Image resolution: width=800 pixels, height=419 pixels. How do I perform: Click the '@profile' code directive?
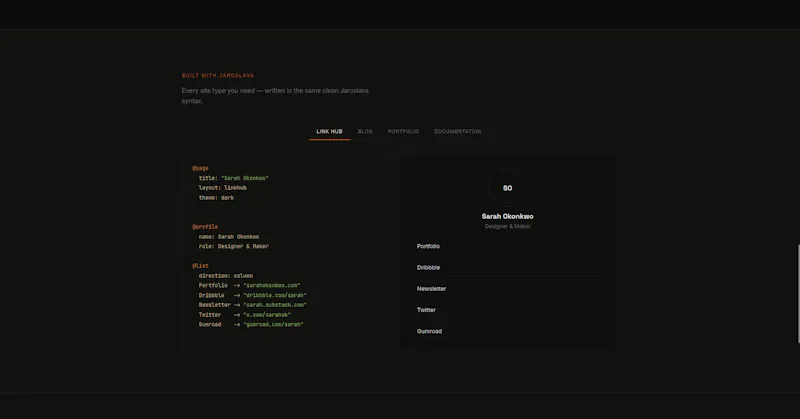point(205,227)
